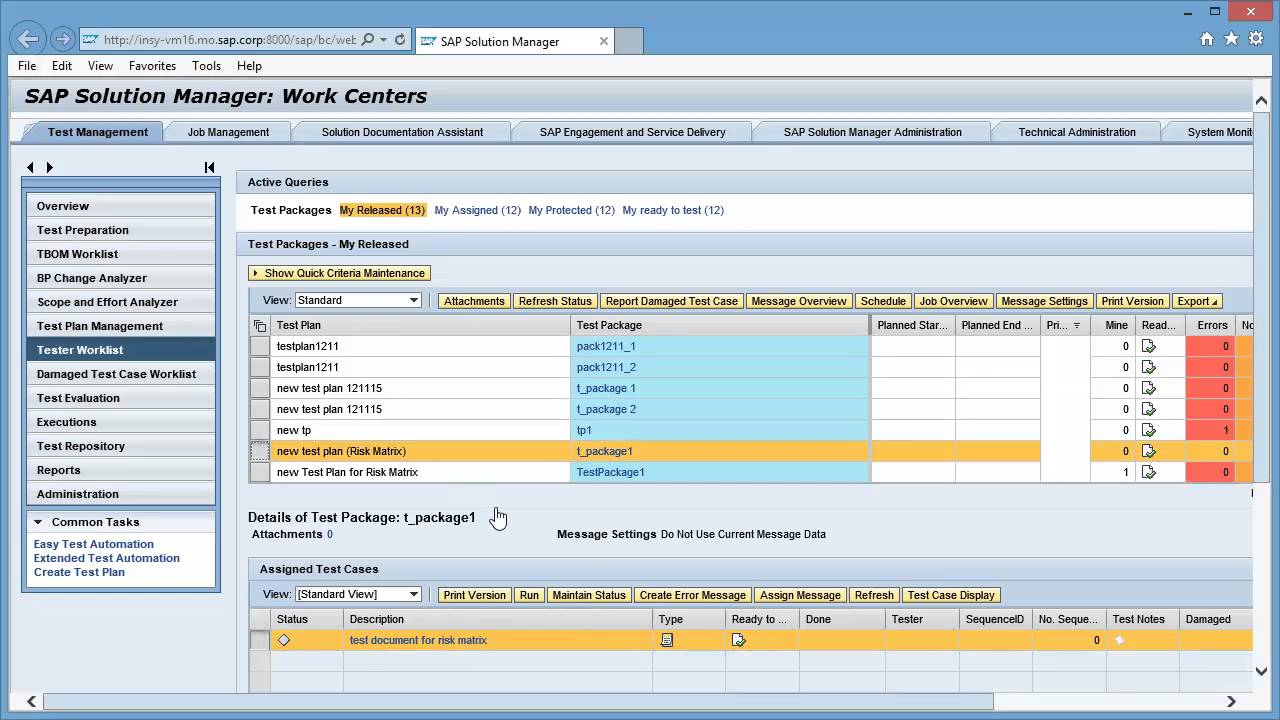
Task: Click the page refresh icon in address bar
Action: pyautogui.click(x=399, y=40)
